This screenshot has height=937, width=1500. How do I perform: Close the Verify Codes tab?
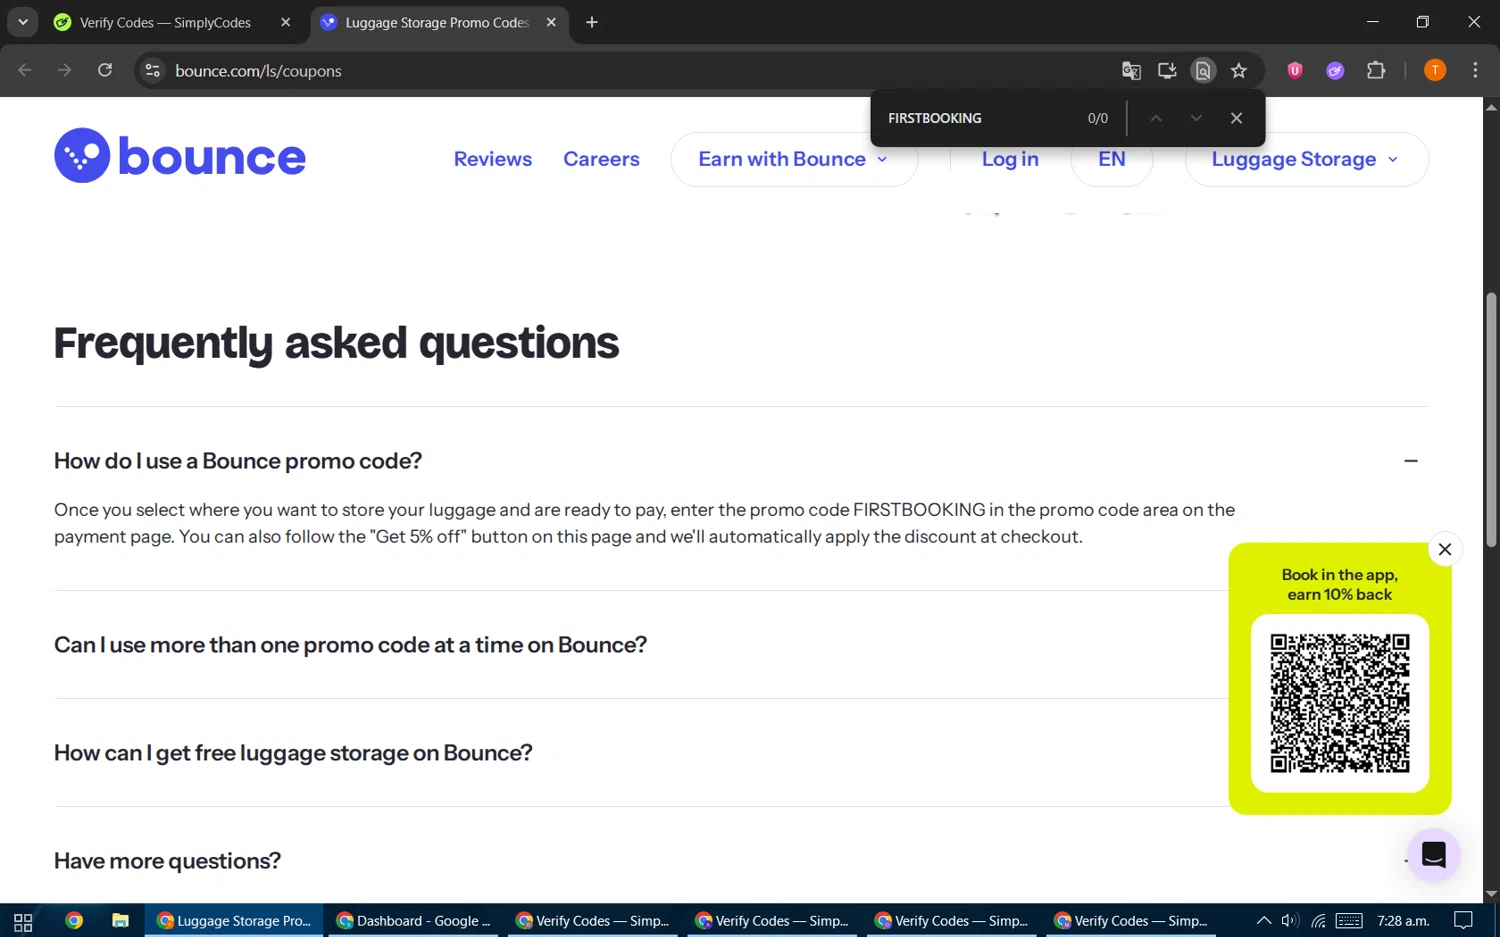286,22
